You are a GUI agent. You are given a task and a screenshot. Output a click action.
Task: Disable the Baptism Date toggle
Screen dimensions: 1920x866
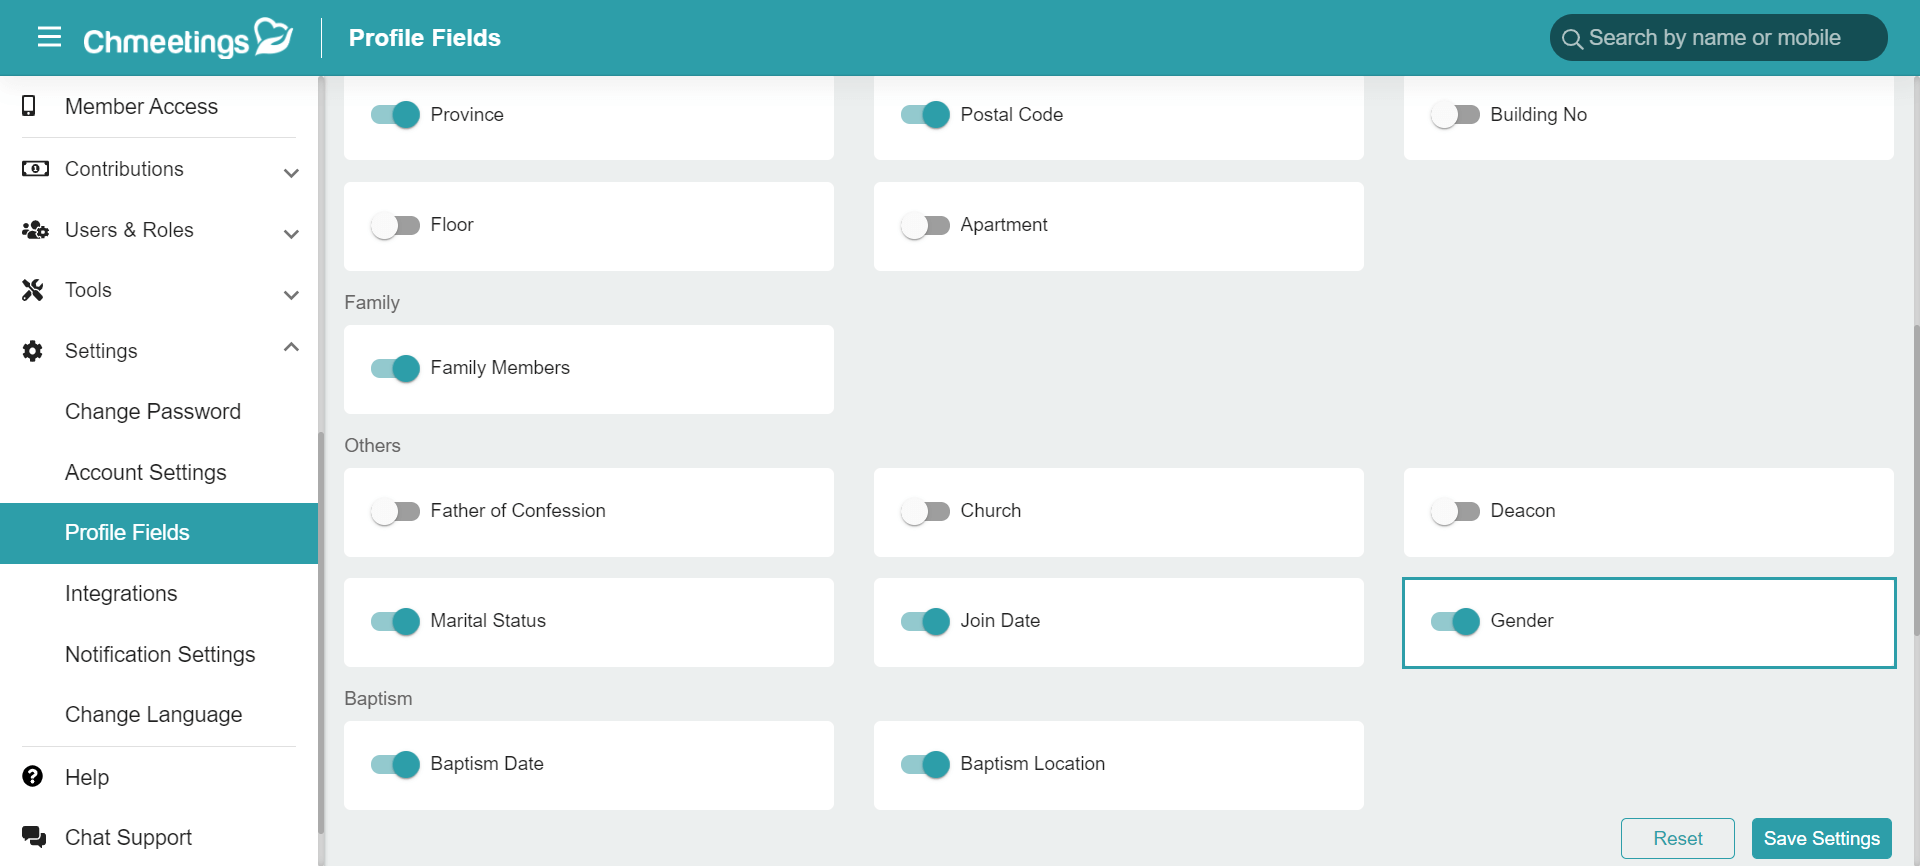coord(395,764)
